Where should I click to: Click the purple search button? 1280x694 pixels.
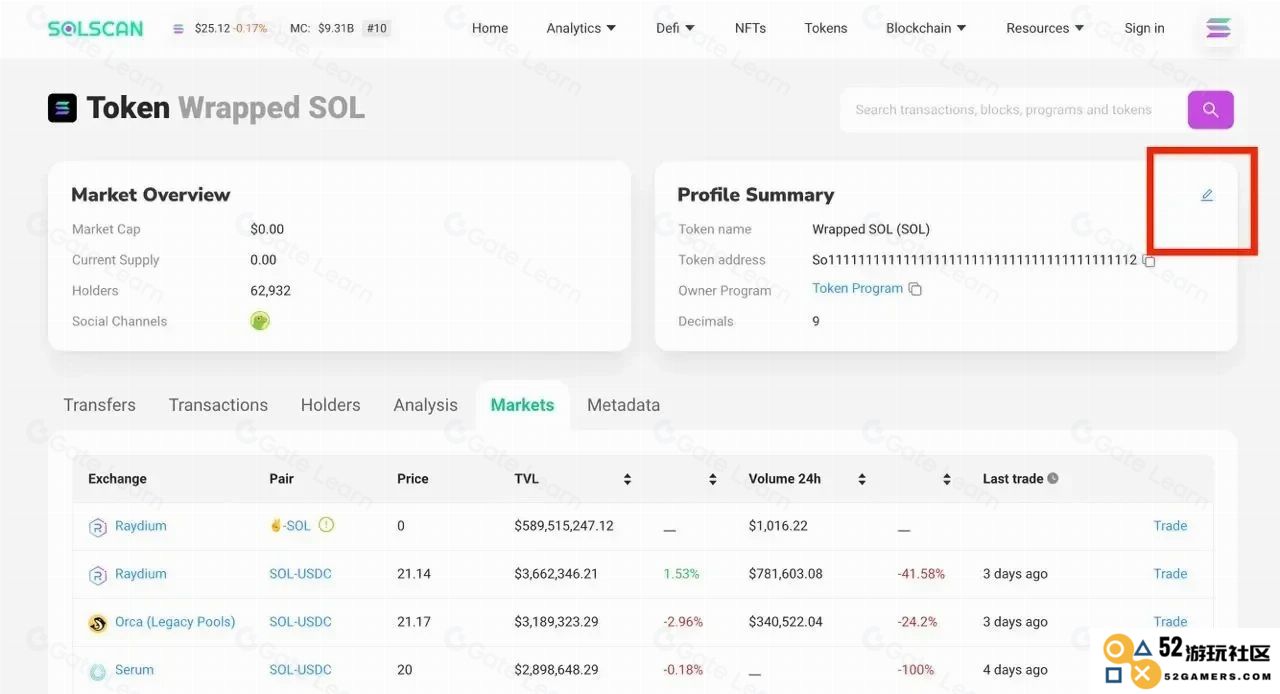click(1210, 110)
